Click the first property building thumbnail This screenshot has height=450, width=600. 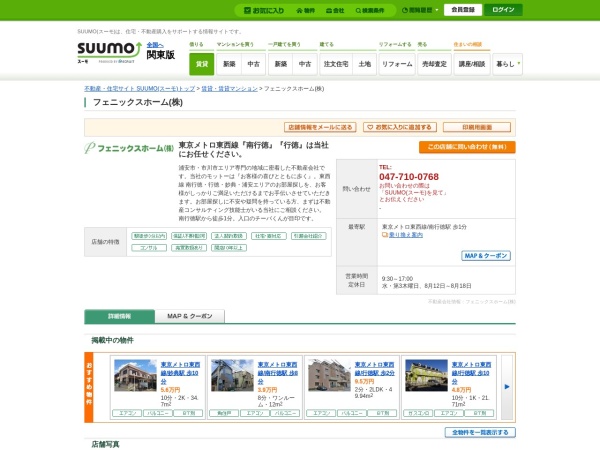(135, 375)
